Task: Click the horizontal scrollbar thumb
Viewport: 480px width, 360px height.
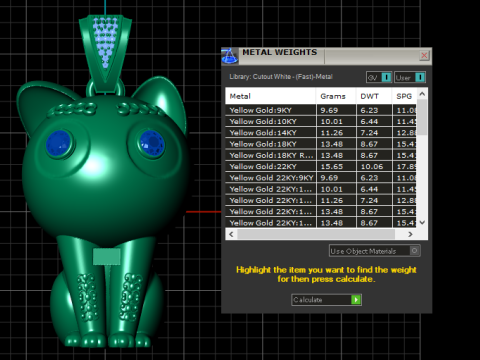Action: pos(316,234)
